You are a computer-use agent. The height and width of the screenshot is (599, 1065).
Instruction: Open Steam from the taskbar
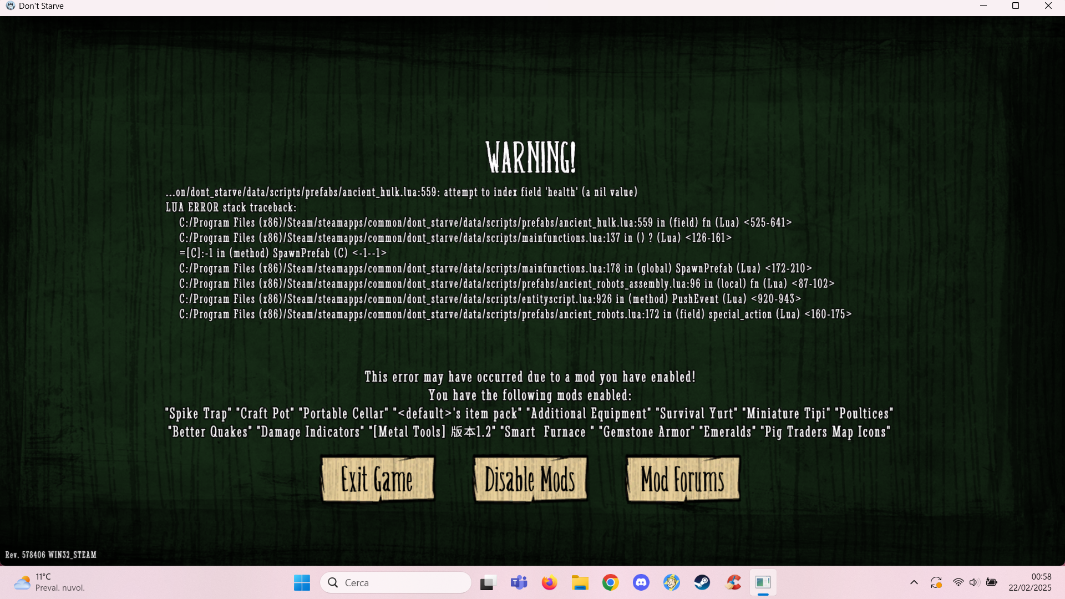(701, 582)
